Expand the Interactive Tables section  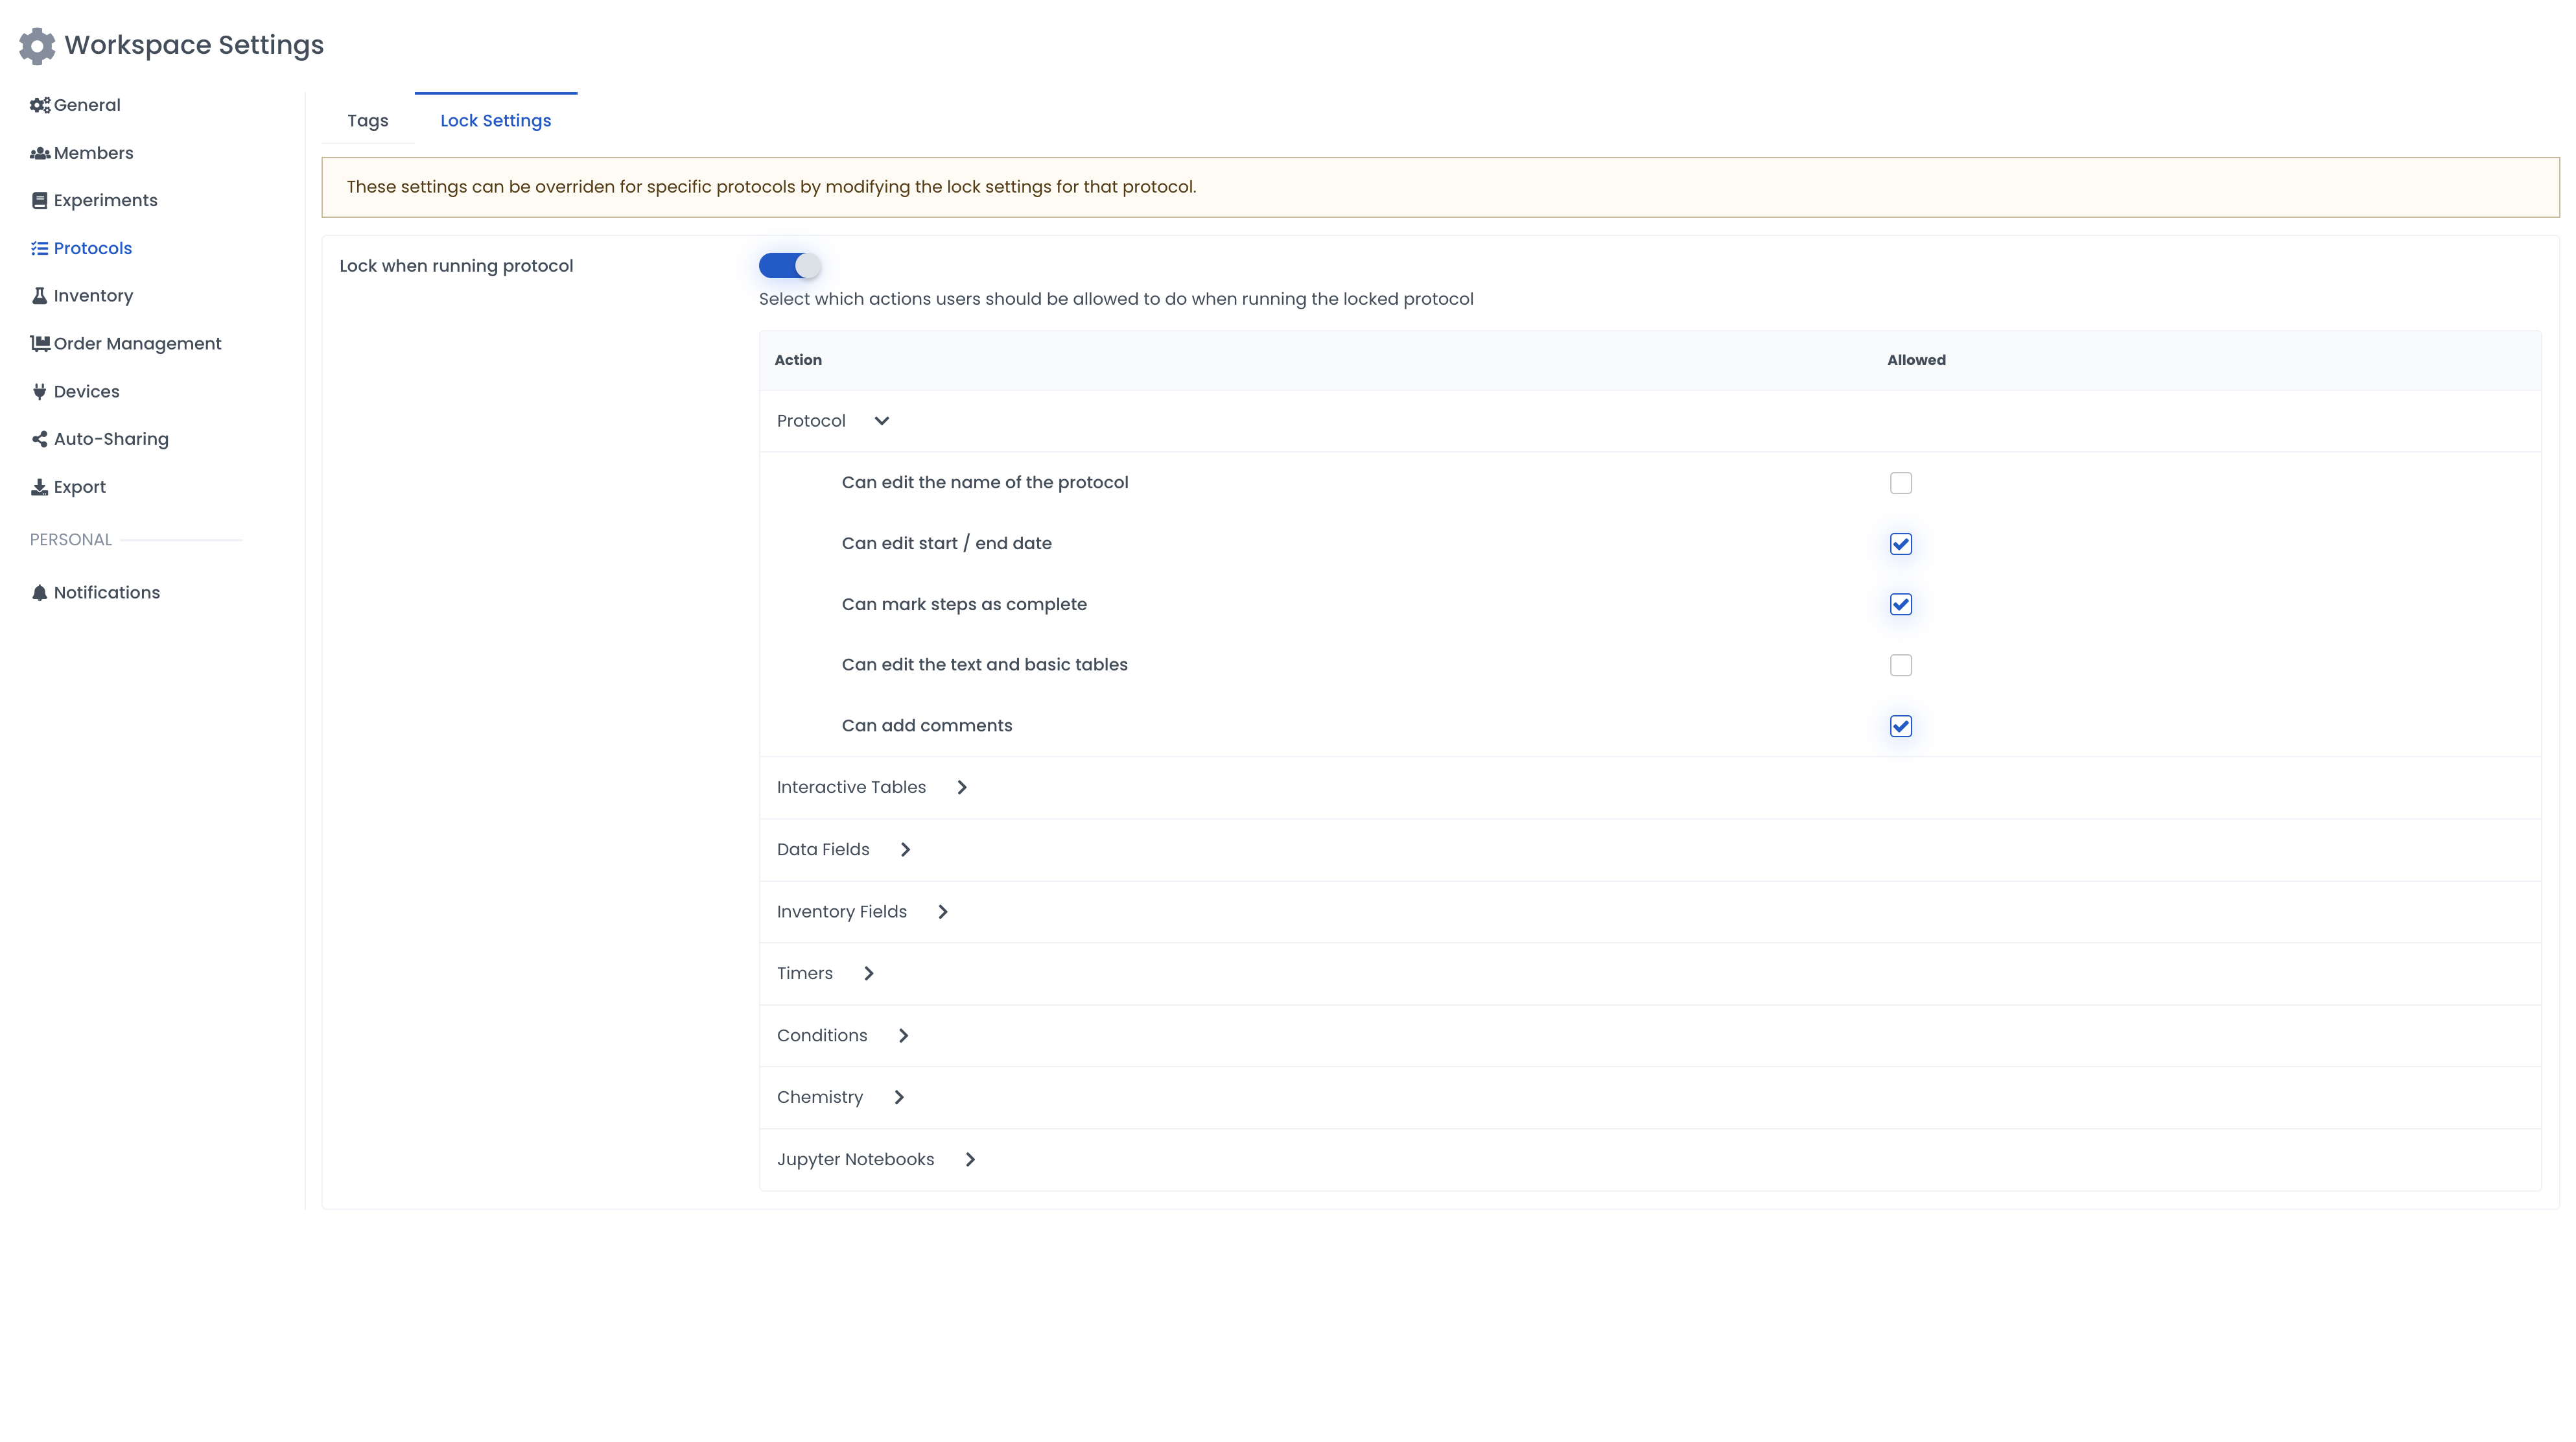pyautogui.click(x=961, y=788)
